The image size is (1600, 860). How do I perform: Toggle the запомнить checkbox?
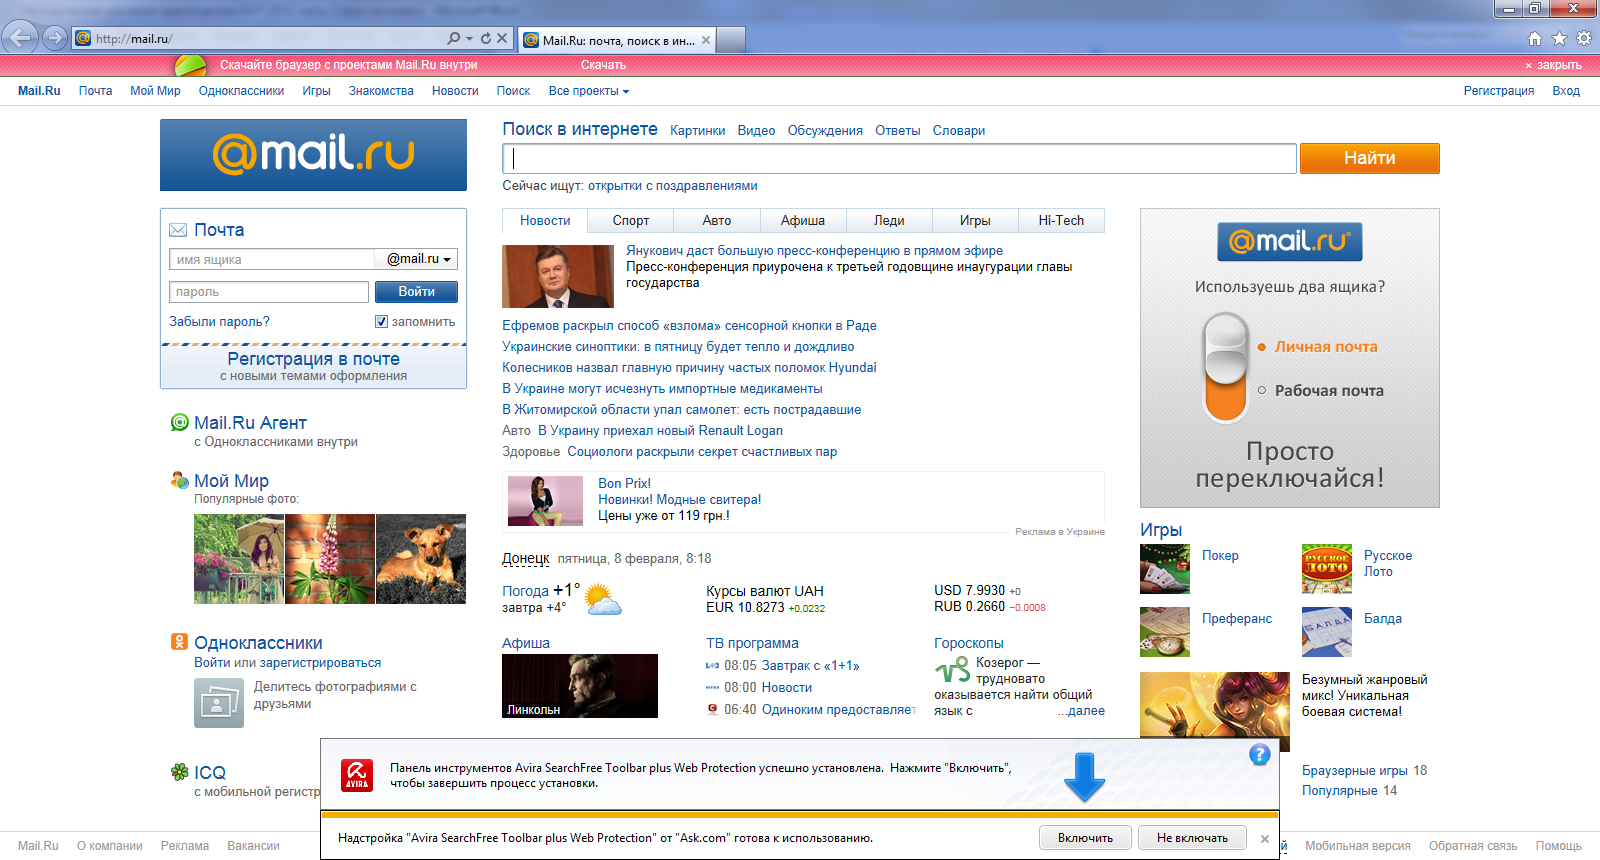click(x=381, y=322)
